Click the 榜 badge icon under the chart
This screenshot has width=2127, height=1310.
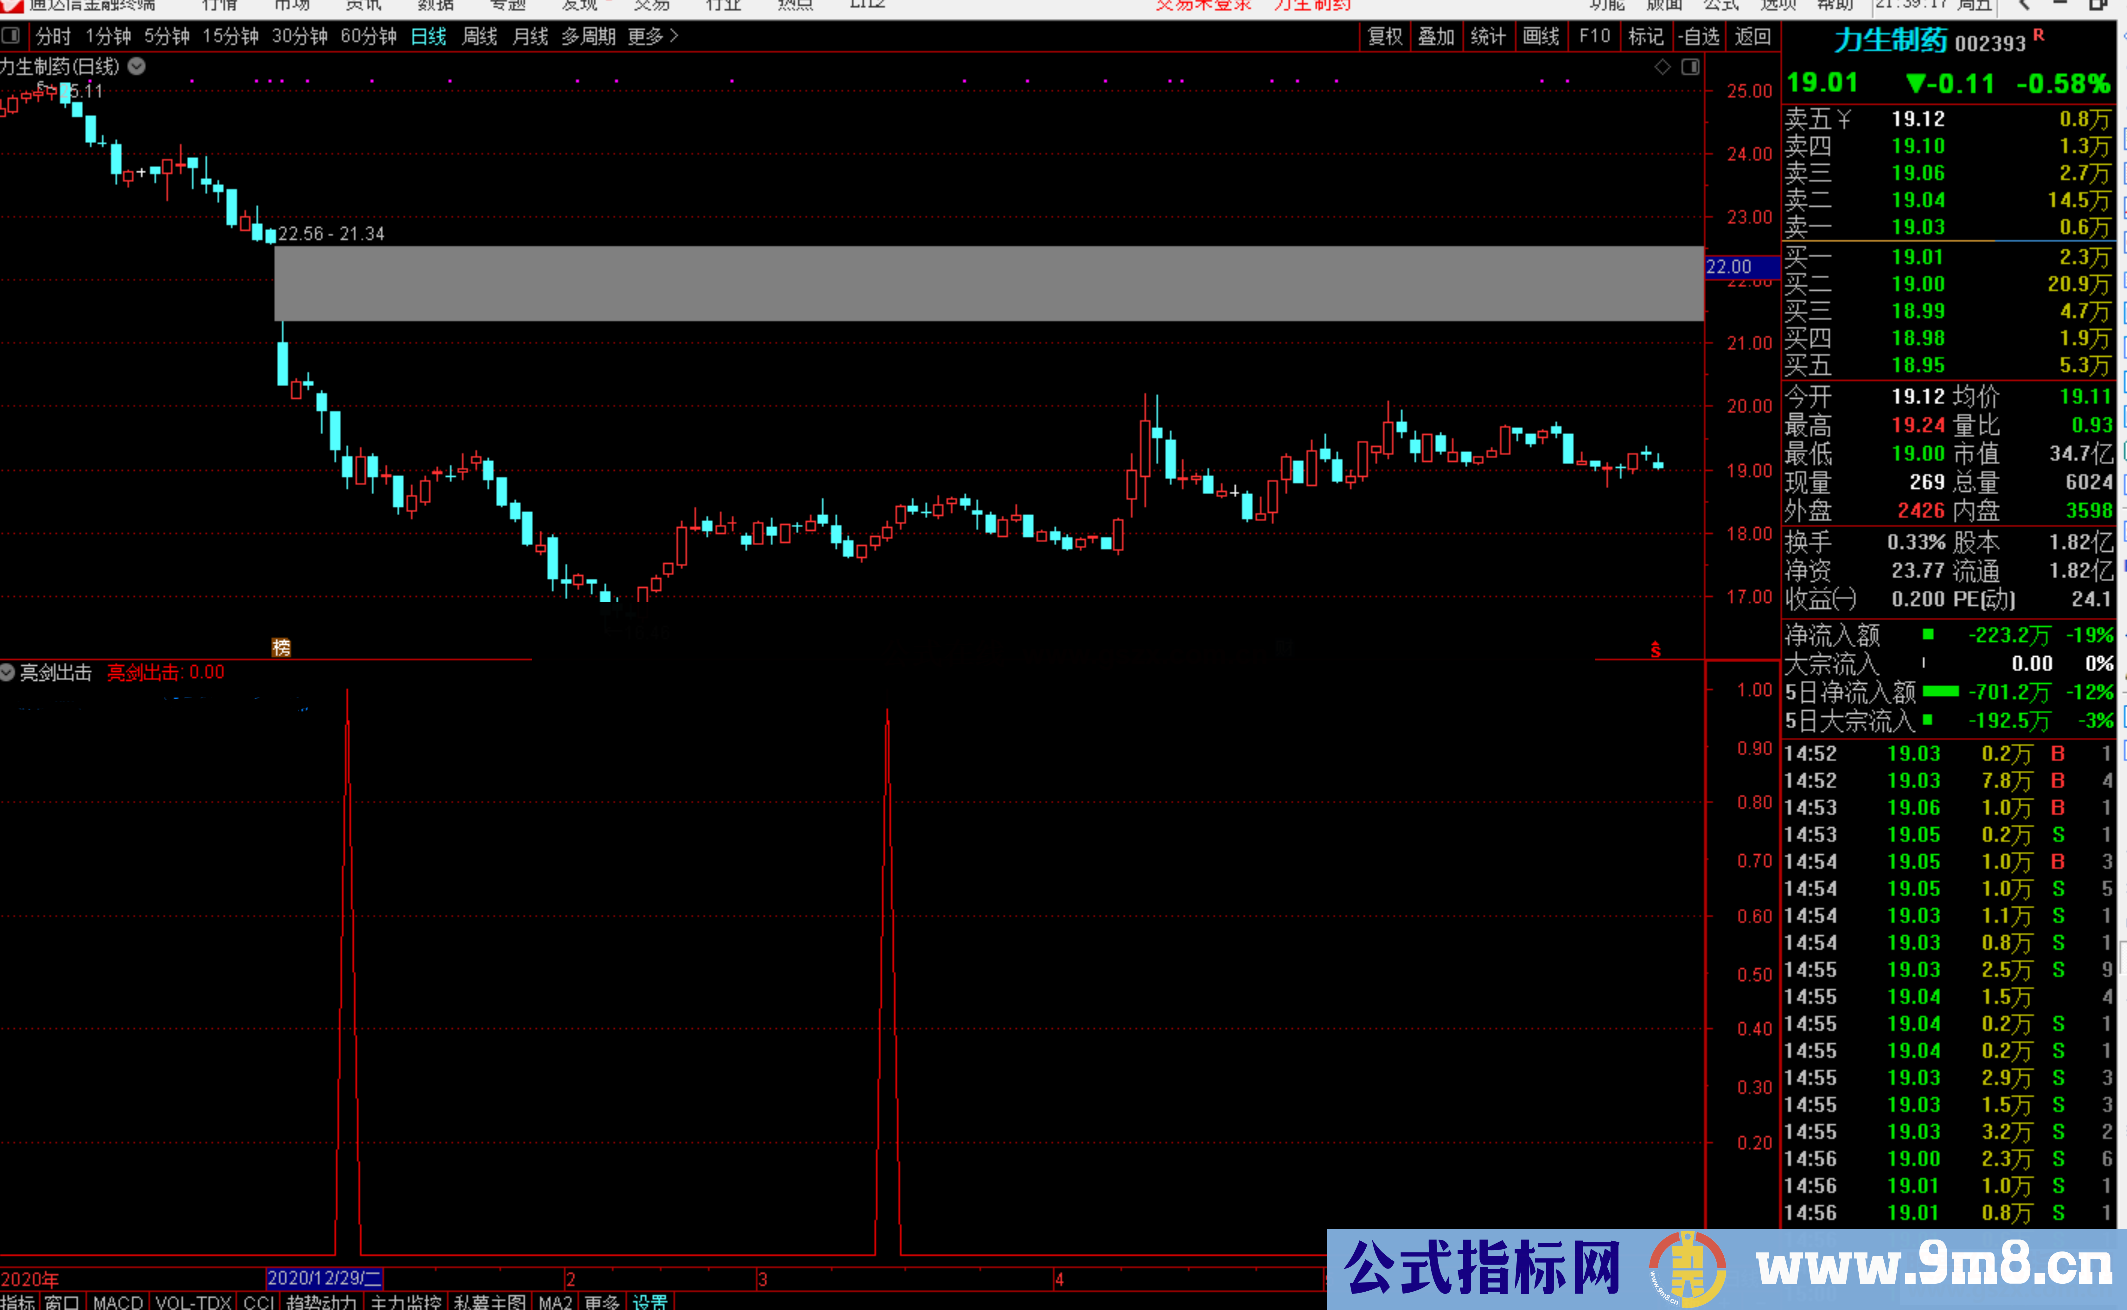click(x=281, y=647)
